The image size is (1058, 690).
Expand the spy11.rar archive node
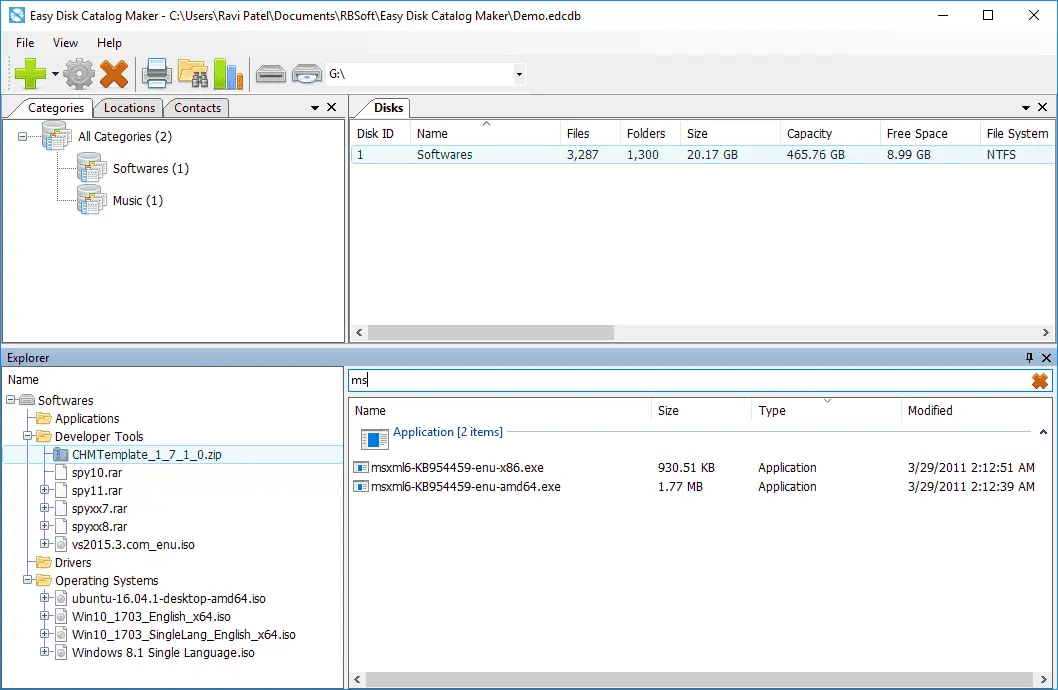click(45, 490)
